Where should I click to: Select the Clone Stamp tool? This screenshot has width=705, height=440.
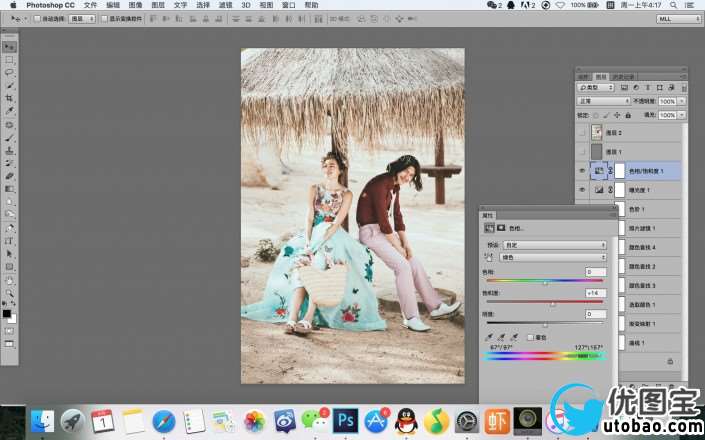click(x=9, y=151)
